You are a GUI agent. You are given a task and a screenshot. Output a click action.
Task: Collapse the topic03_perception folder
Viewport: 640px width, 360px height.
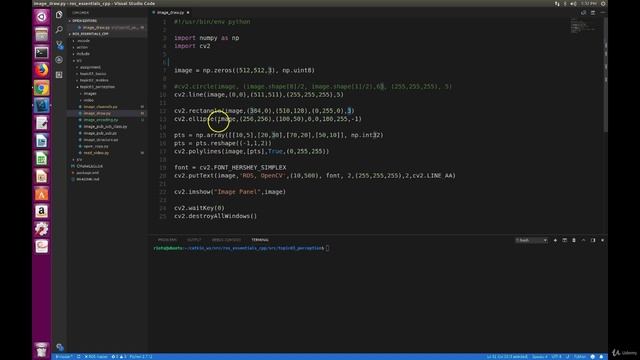[x=97, y=87]
